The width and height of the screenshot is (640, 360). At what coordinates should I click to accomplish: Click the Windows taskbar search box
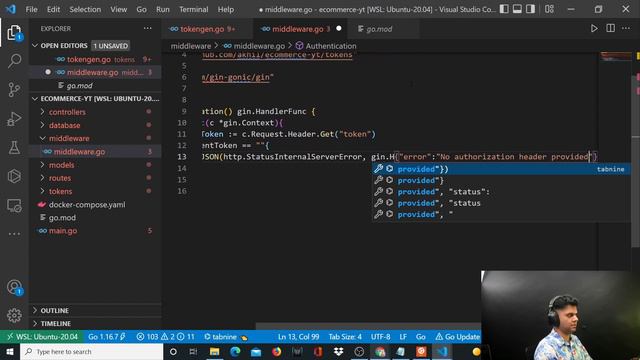tap(92, 352)
